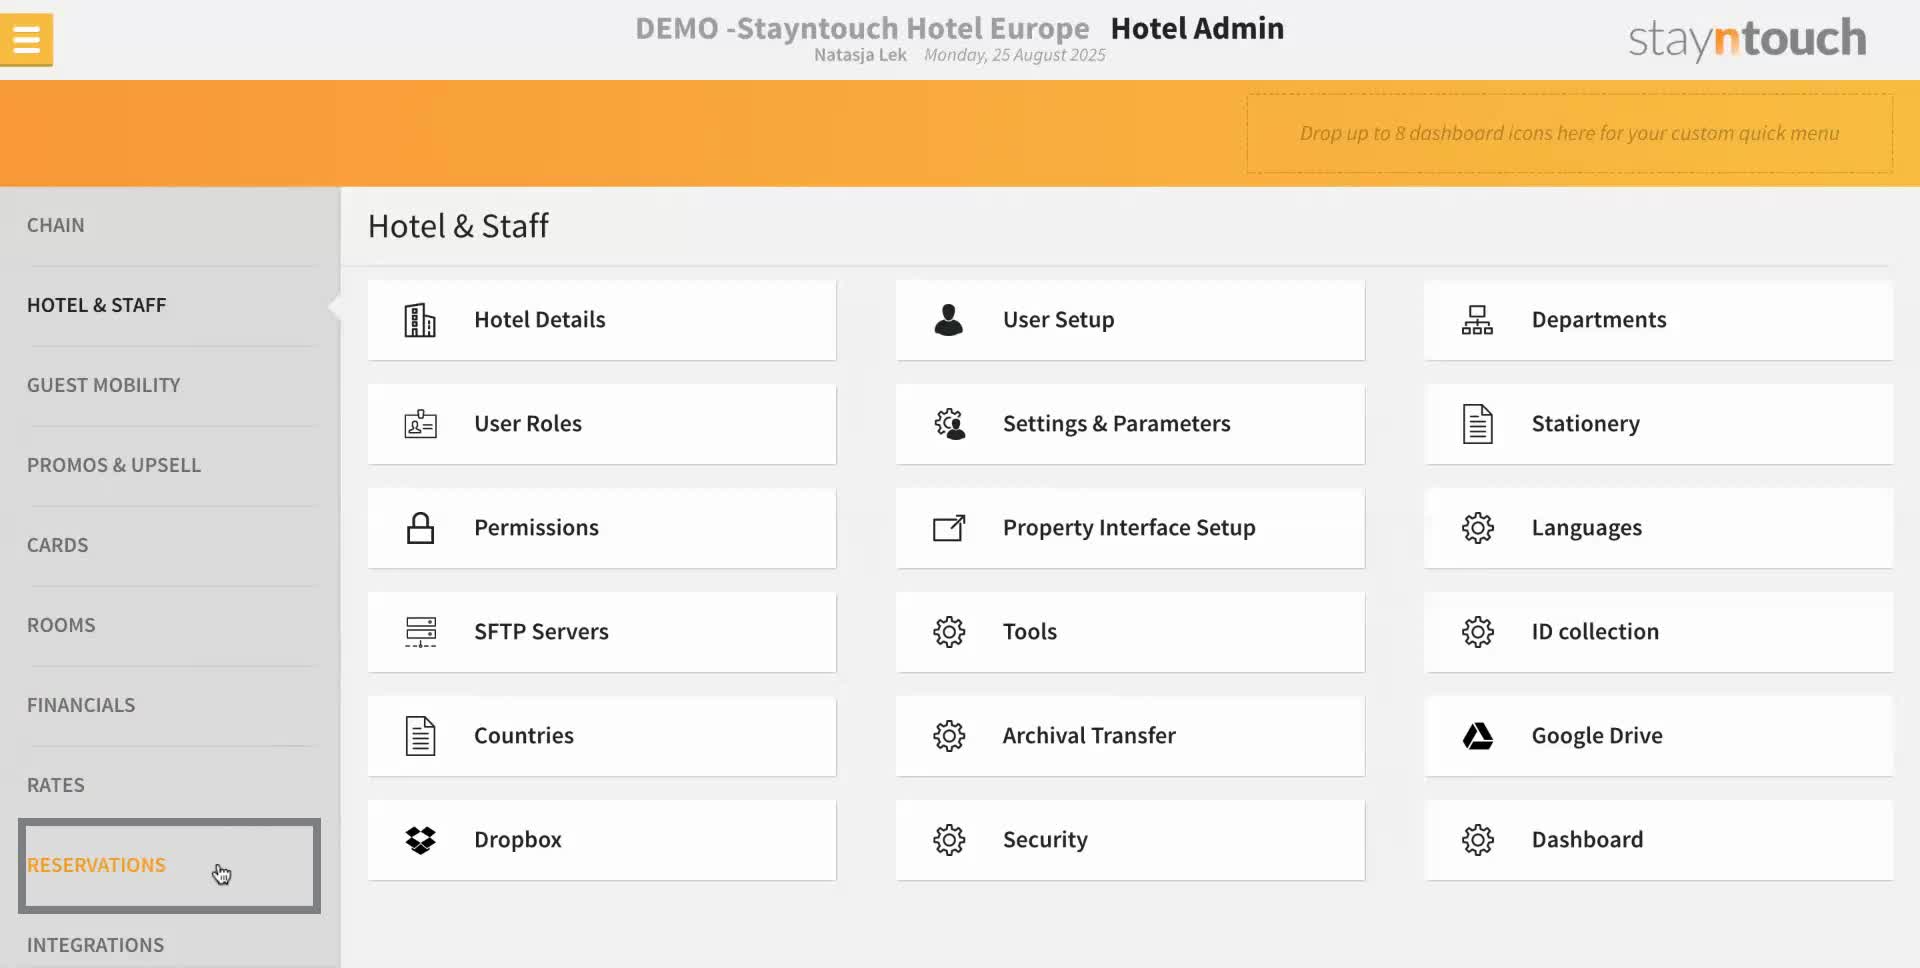Open the Integrations sidebar section

tap(95, 945)
